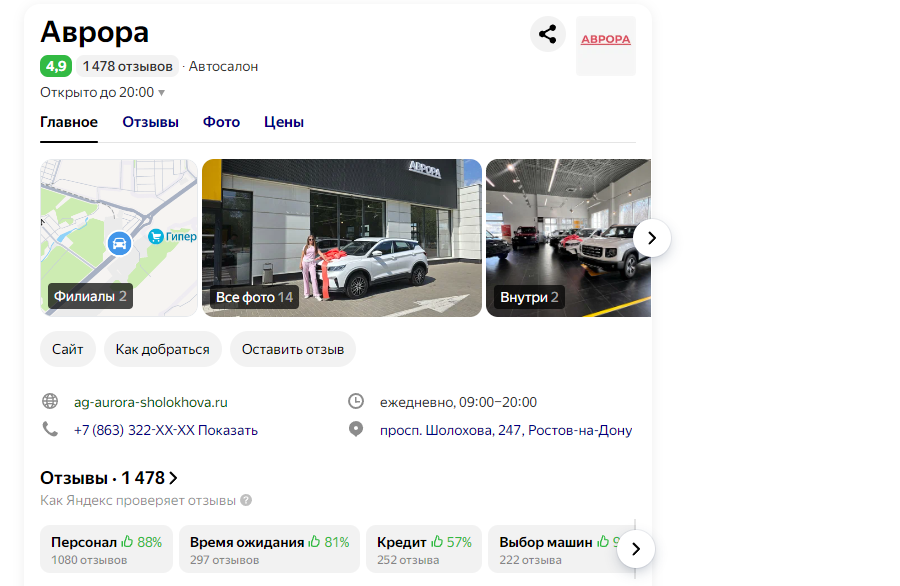Click the Как Яндекс проверяет отзывы link
Screen dimensions: 900x586
[138, 500]
